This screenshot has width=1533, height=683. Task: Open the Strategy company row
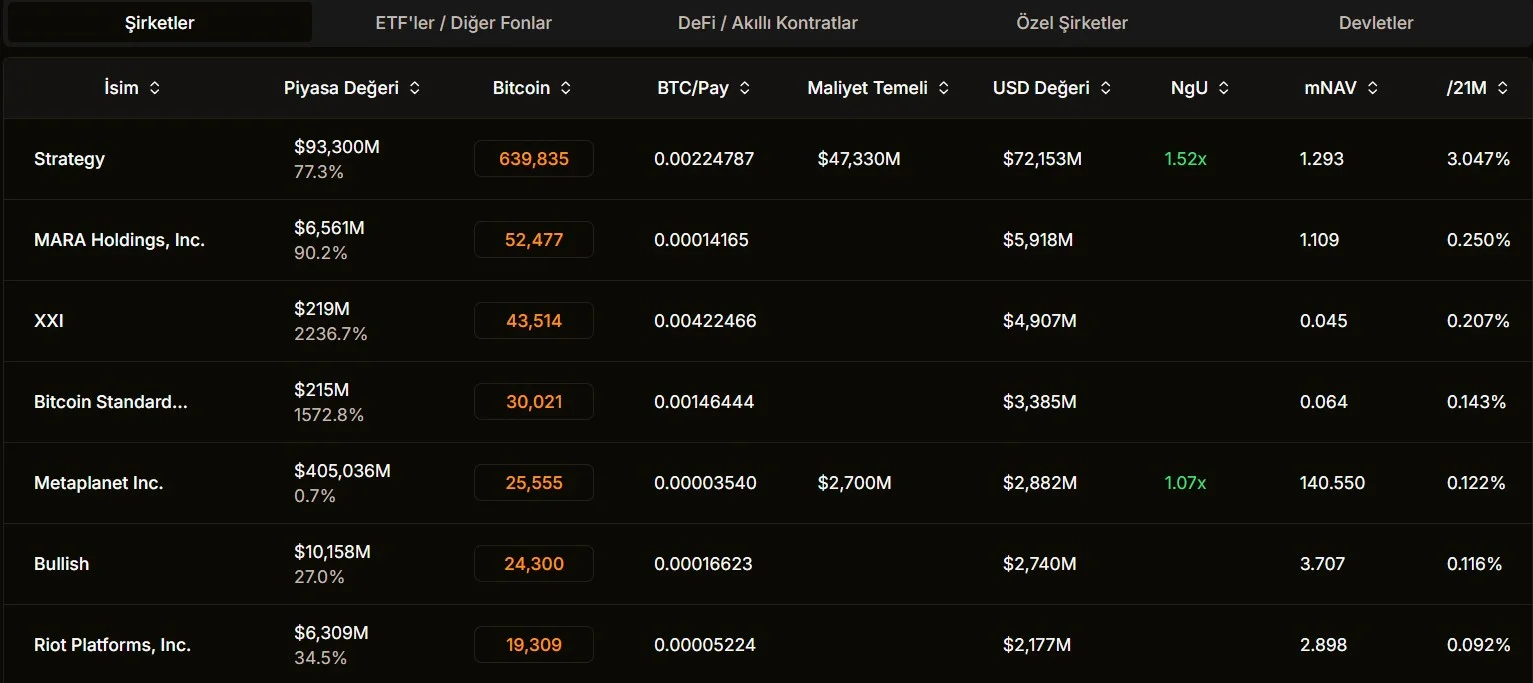tap(69, 159)
